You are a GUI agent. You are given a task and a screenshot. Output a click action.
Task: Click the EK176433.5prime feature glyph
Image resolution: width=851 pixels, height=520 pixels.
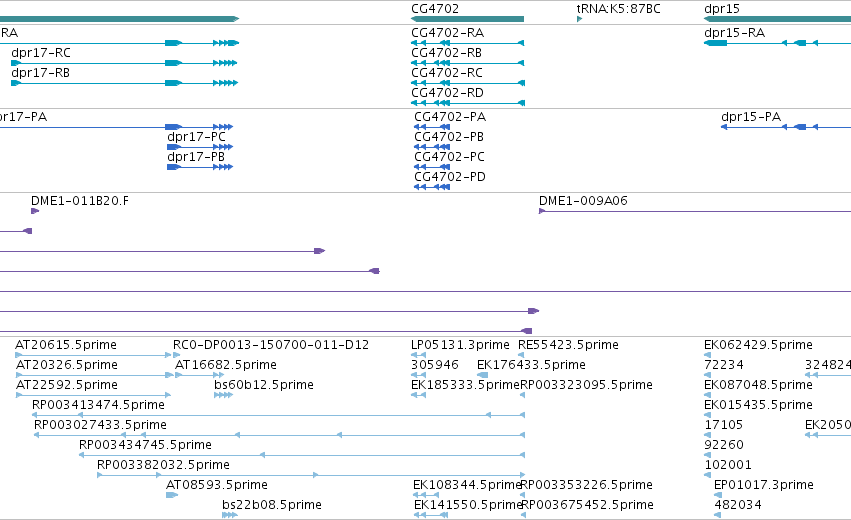point(482,375)
